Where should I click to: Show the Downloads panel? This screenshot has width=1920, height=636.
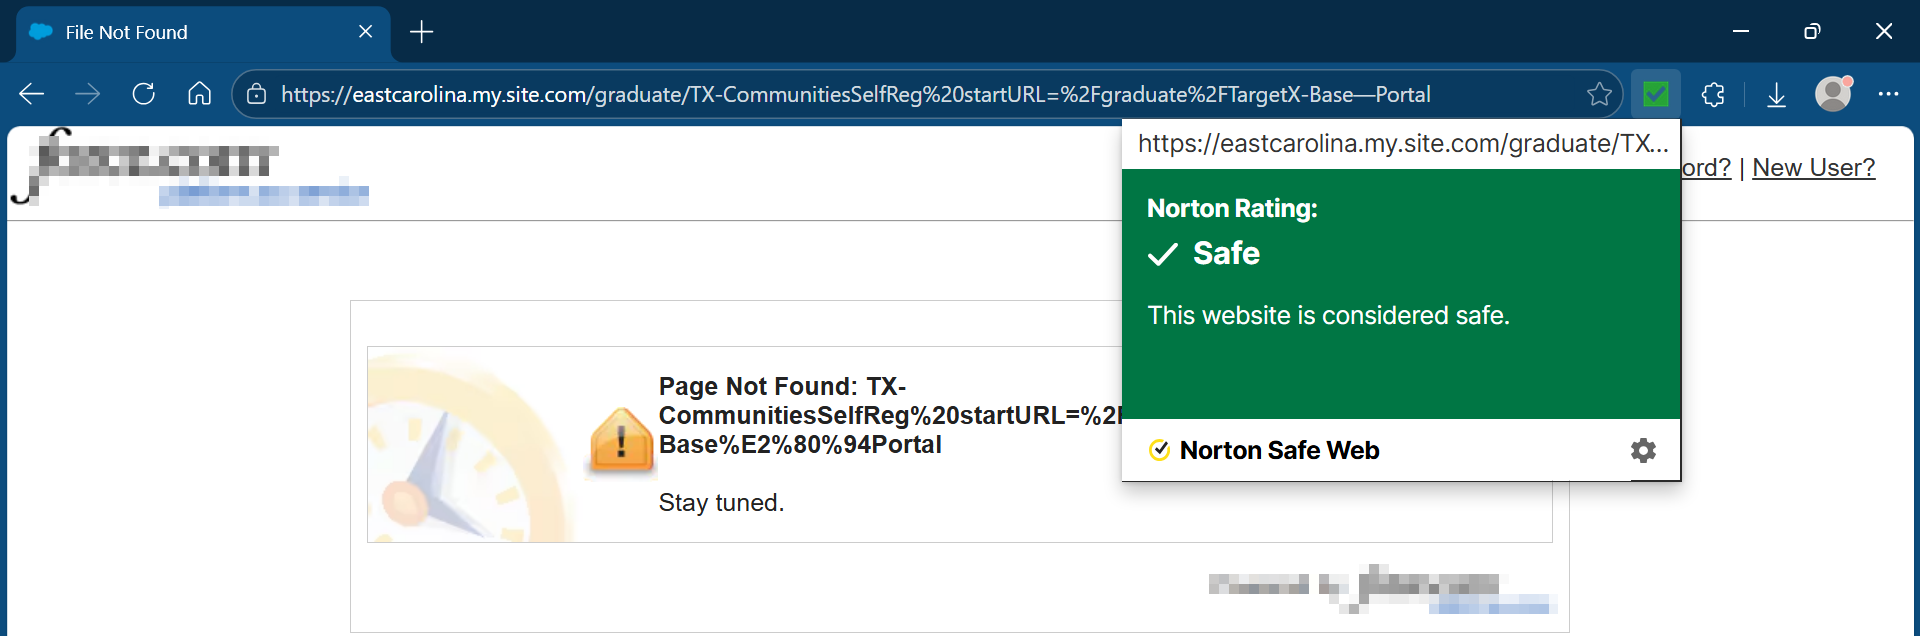point(1776,94)
